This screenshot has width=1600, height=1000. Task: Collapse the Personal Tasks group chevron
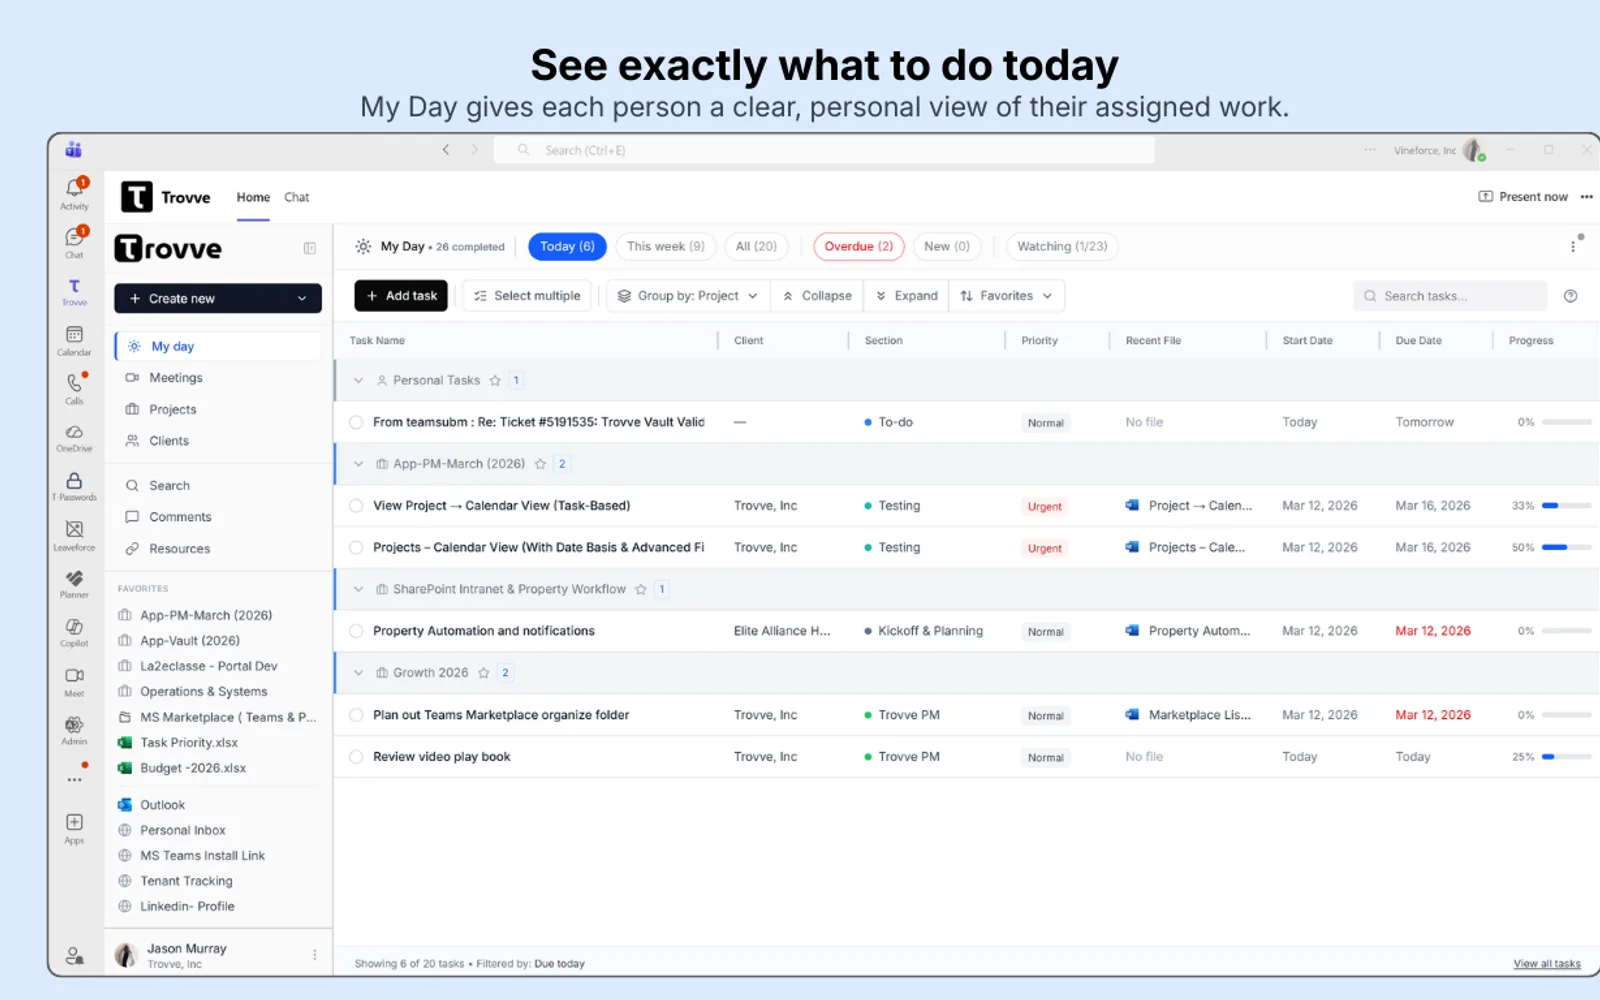pos(358,380)
